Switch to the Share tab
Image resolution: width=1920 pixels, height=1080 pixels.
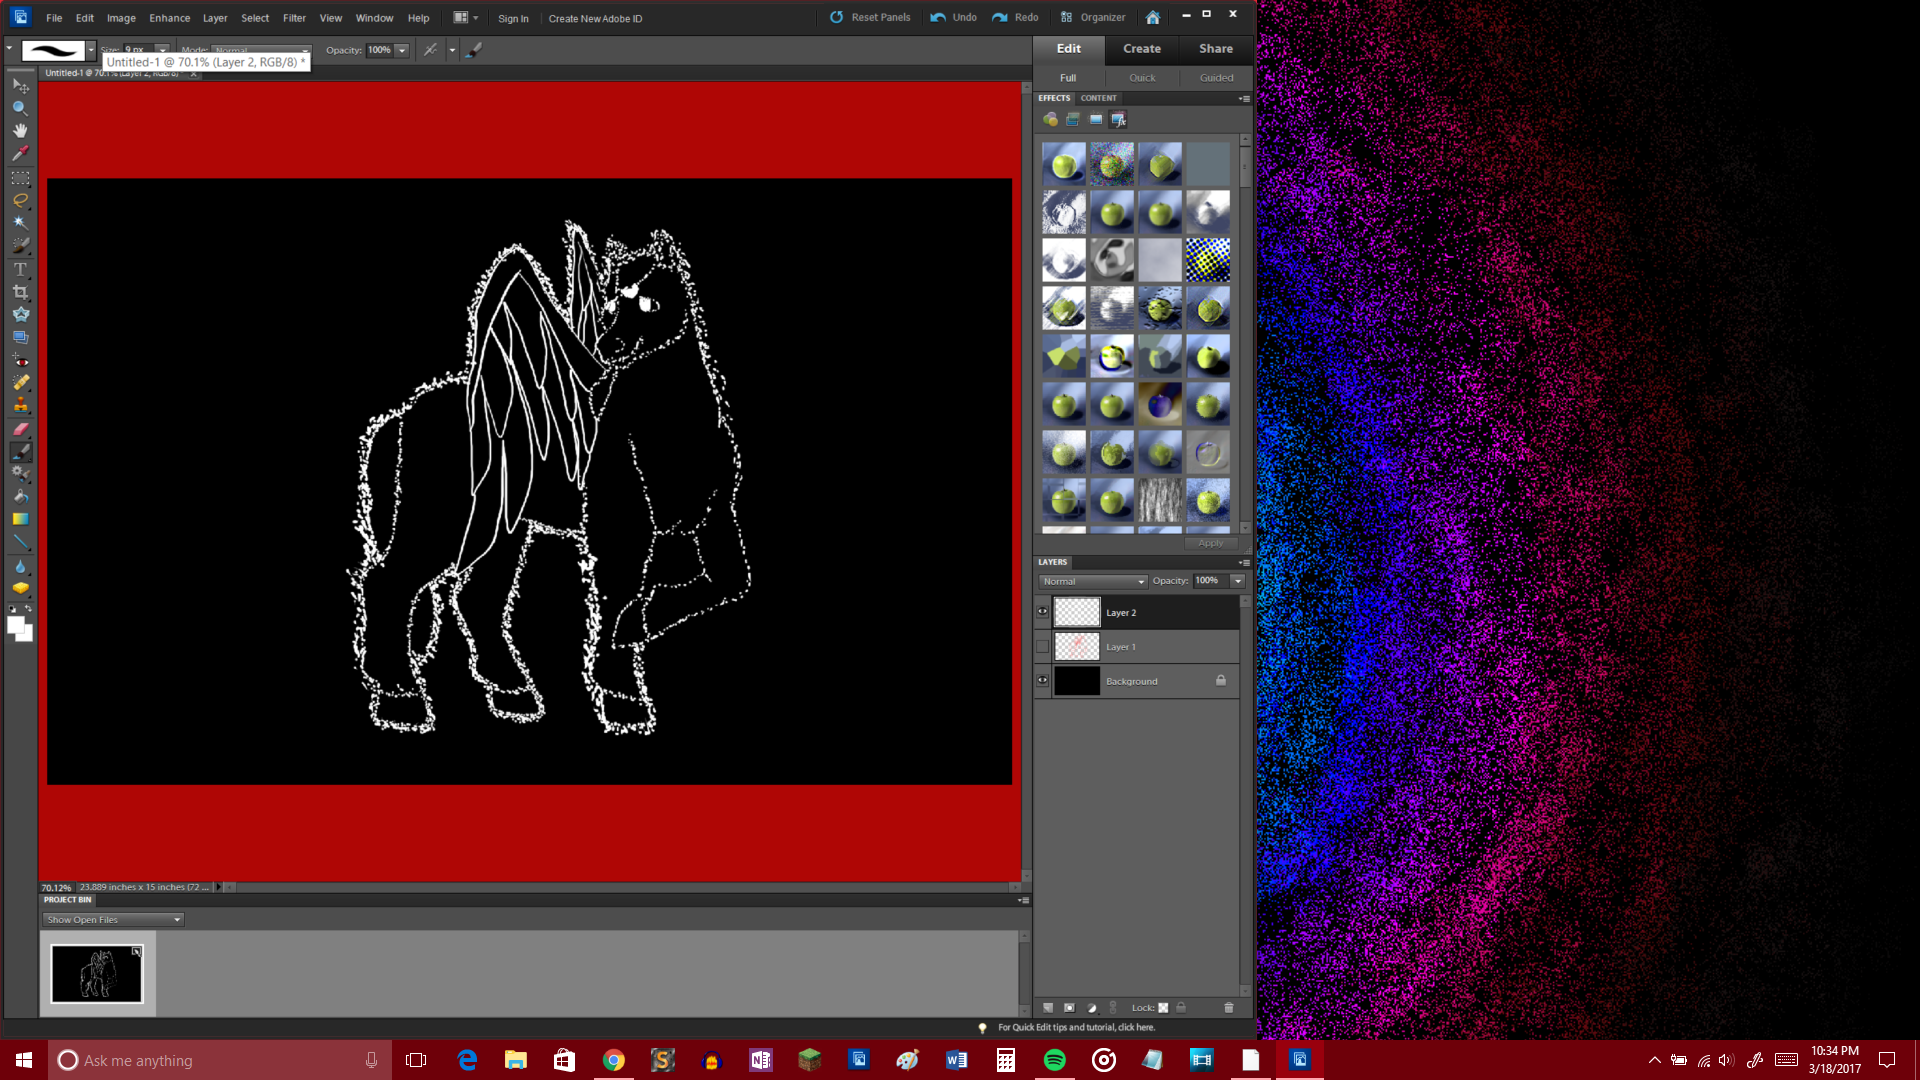tap(1216, 49)
